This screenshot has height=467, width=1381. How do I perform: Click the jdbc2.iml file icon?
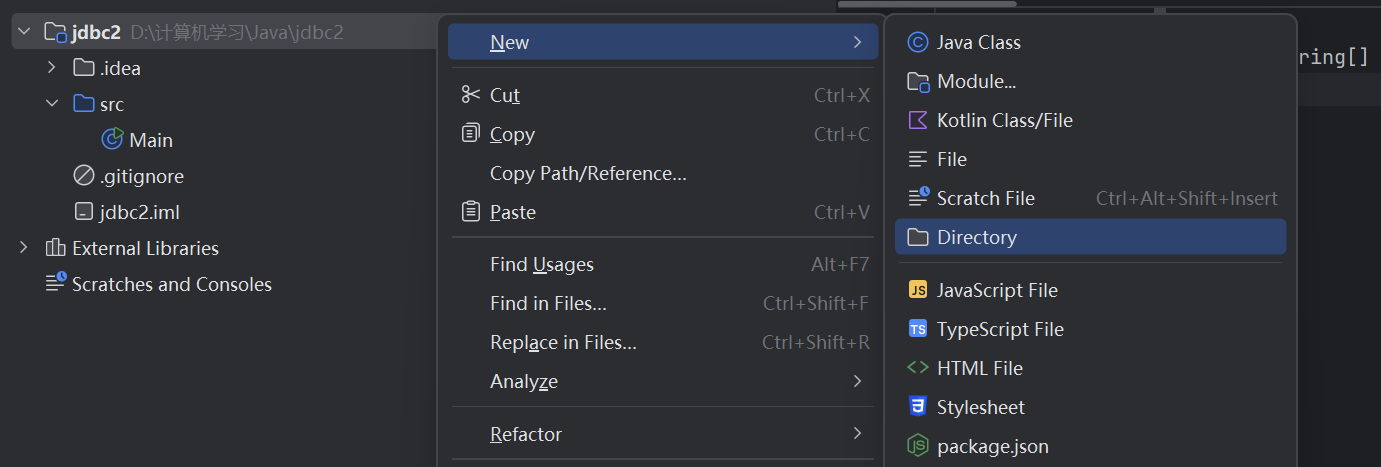pos(84,212)
